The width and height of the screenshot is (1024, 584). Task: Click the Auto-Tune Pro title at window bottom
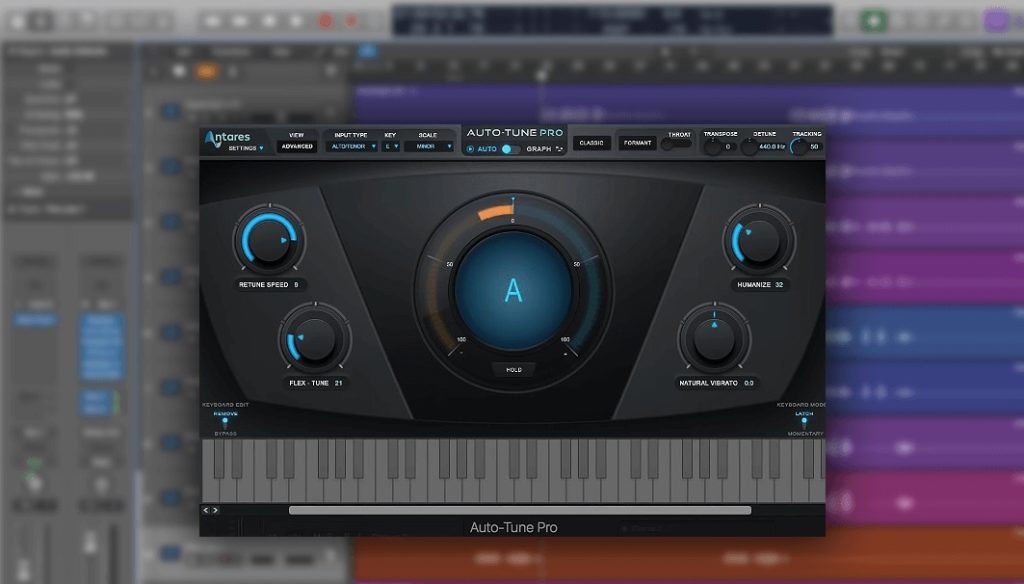513,527
